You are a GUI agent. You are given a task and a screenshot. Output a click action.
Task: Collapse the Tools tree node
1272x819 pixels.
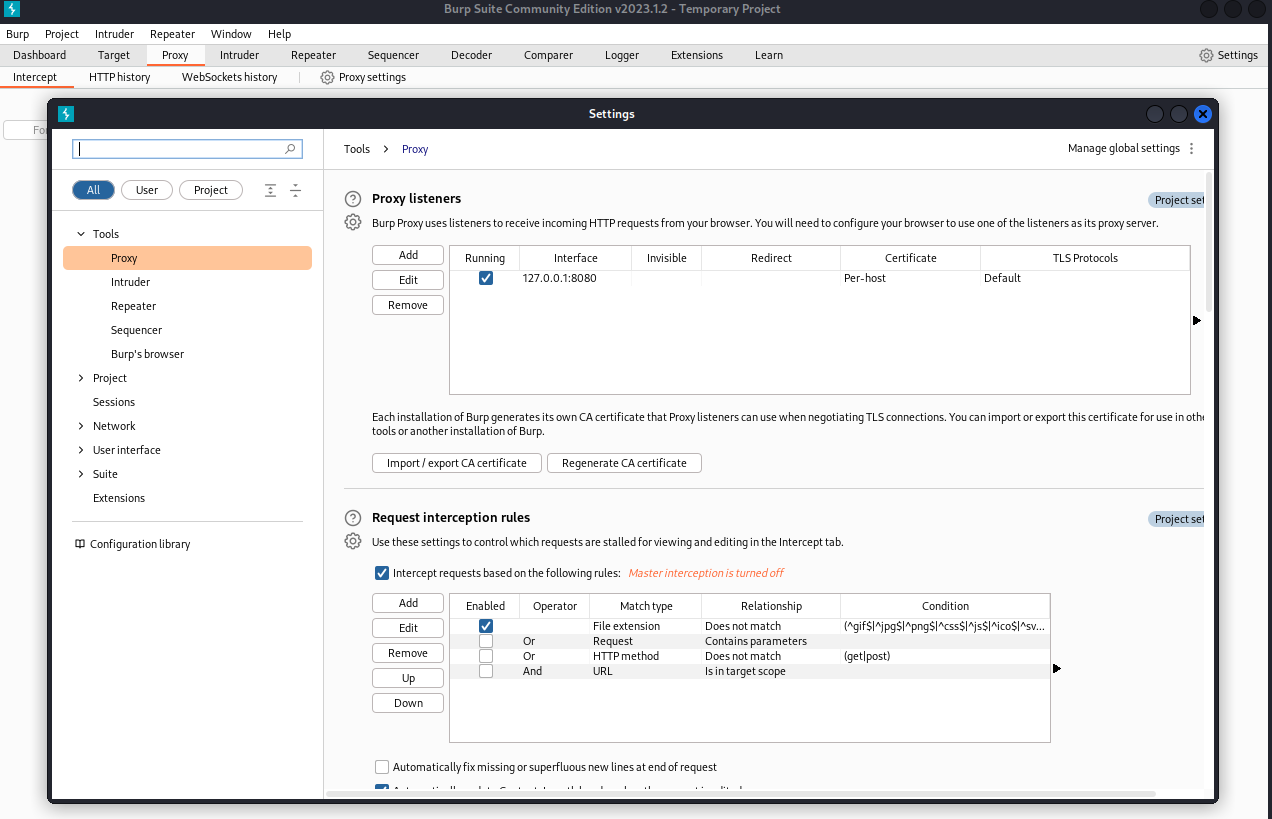point(81,234)
